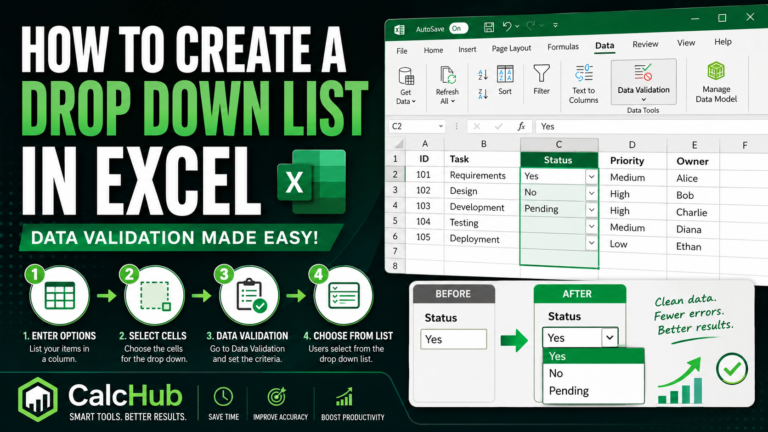768x432 pixels.
Task: Open the Customize Quick Access Toolbar dropdown
Action: pos(555,25)
